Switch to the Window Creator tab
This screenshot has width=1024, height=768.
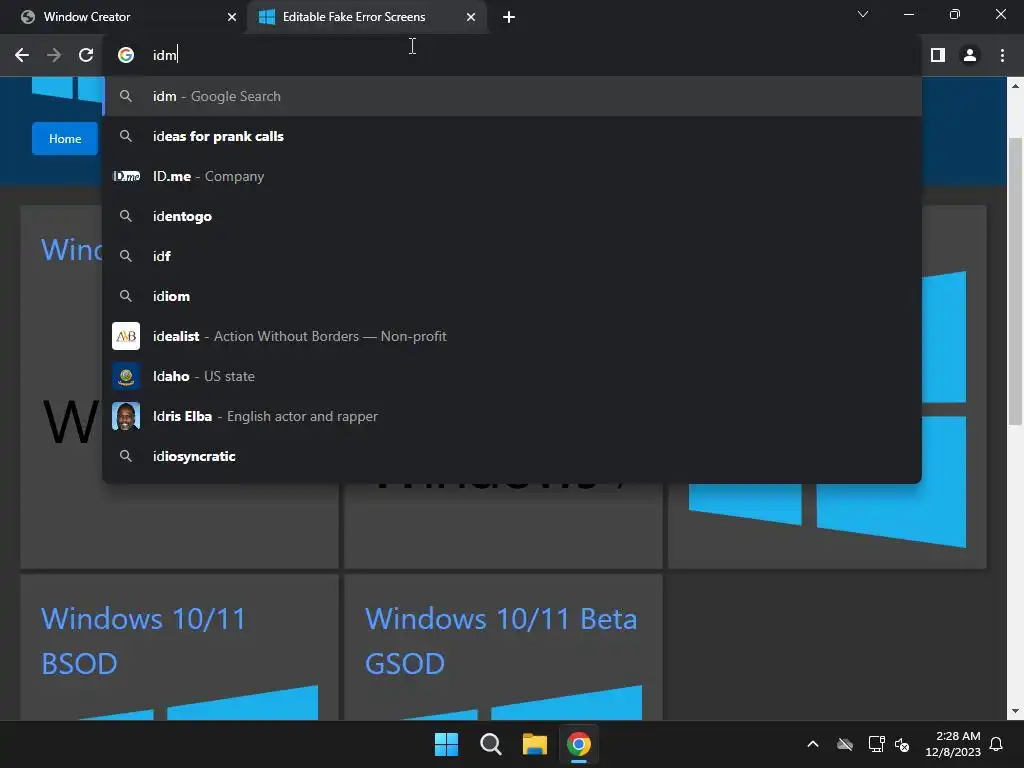pos(124,17)
